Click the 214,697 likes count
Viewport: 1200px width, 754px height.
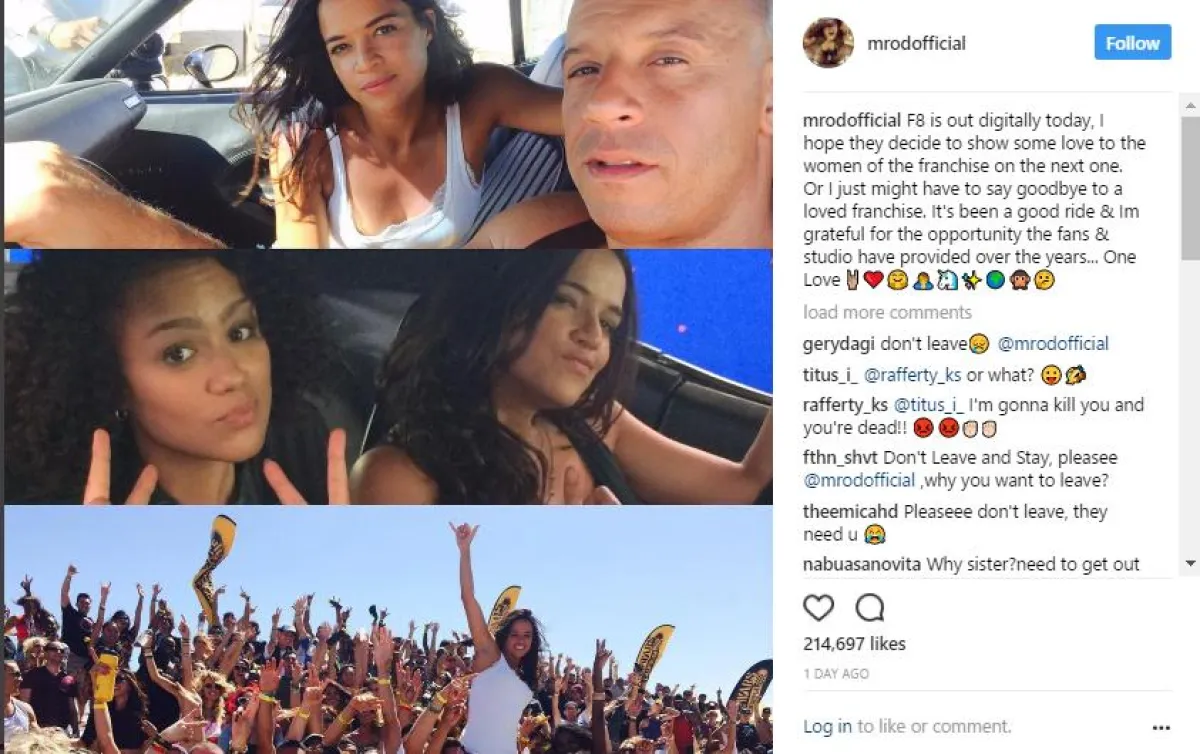click(x=854, y=644)
